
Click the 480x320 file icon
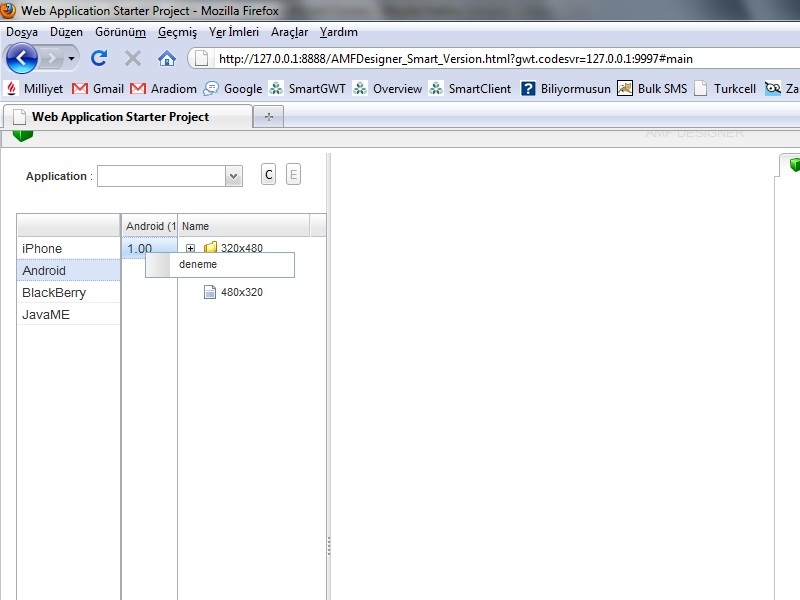(210, 292)
